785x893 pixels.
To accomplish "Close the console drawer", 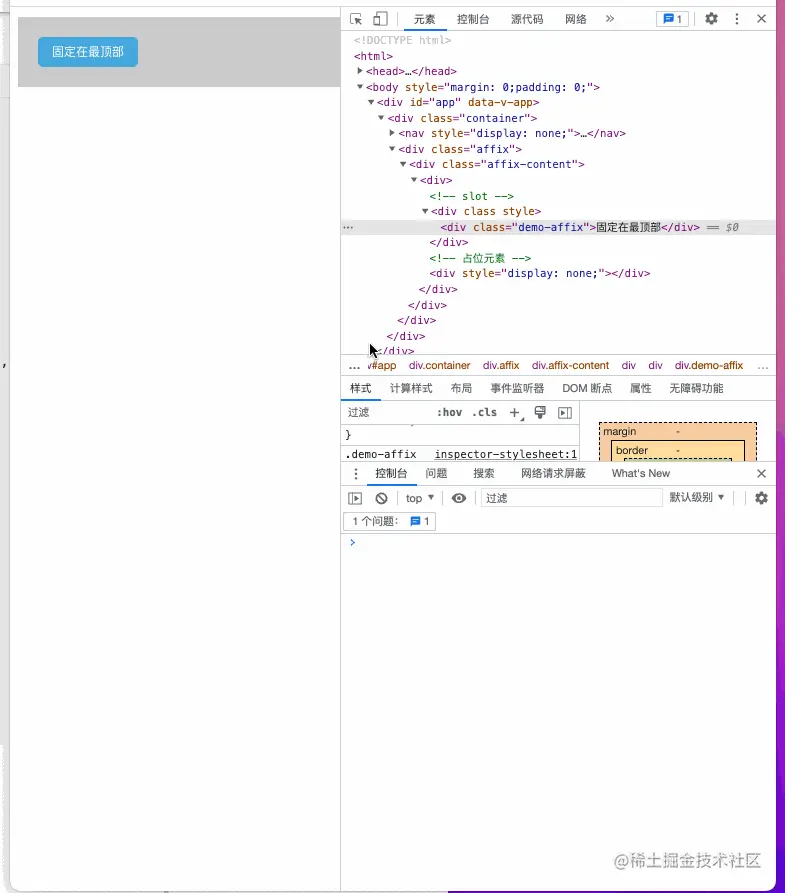I will [761, 473].
